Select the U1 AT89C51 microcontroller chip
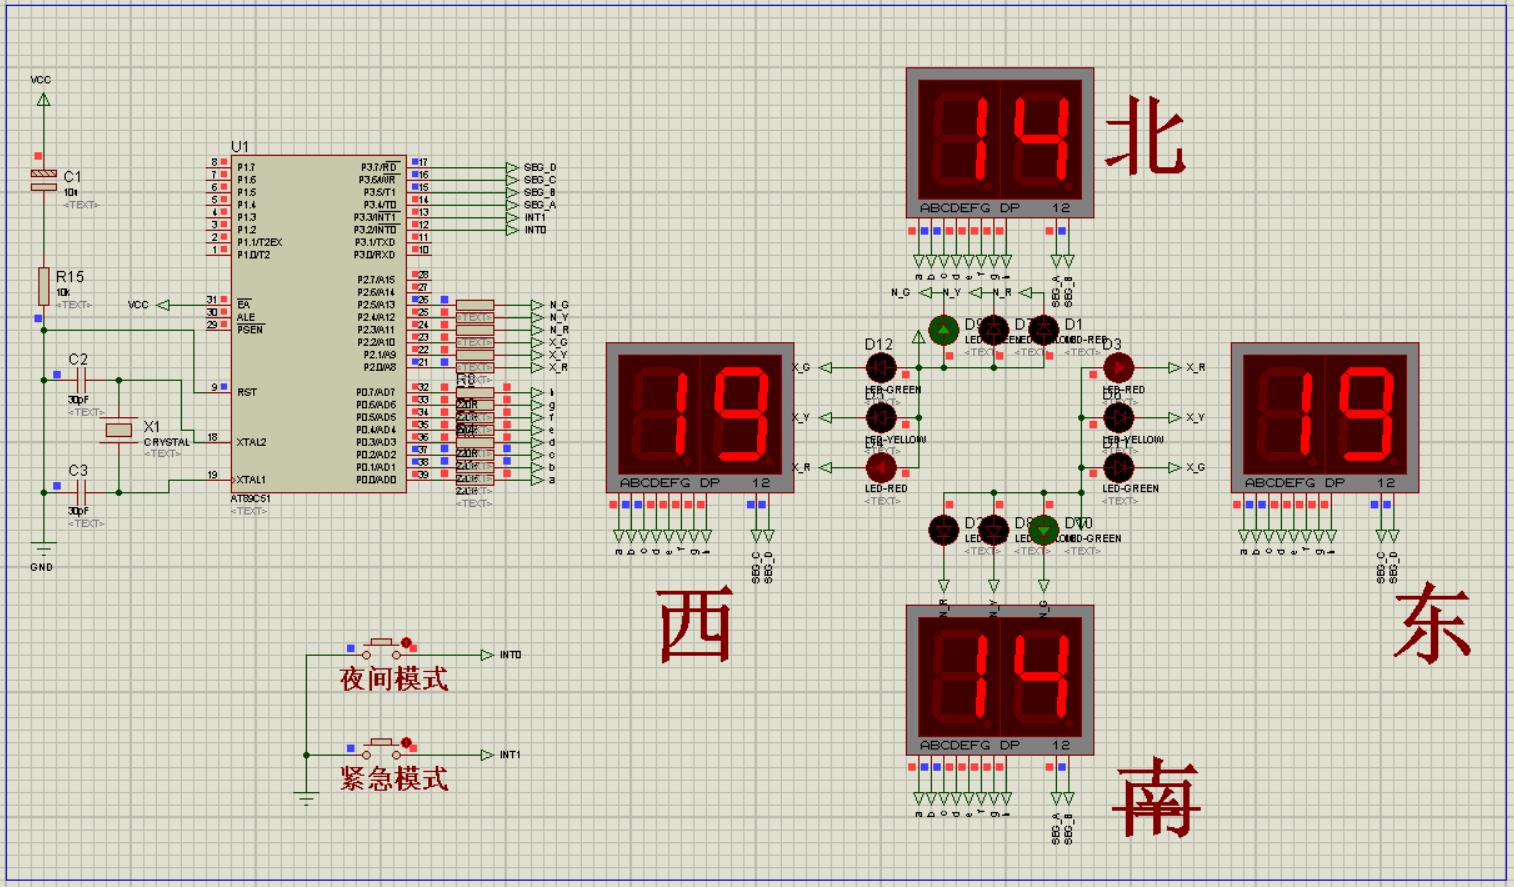This screenshot has width=1514, height=887. pyautogui.click(x=319, y=323)
